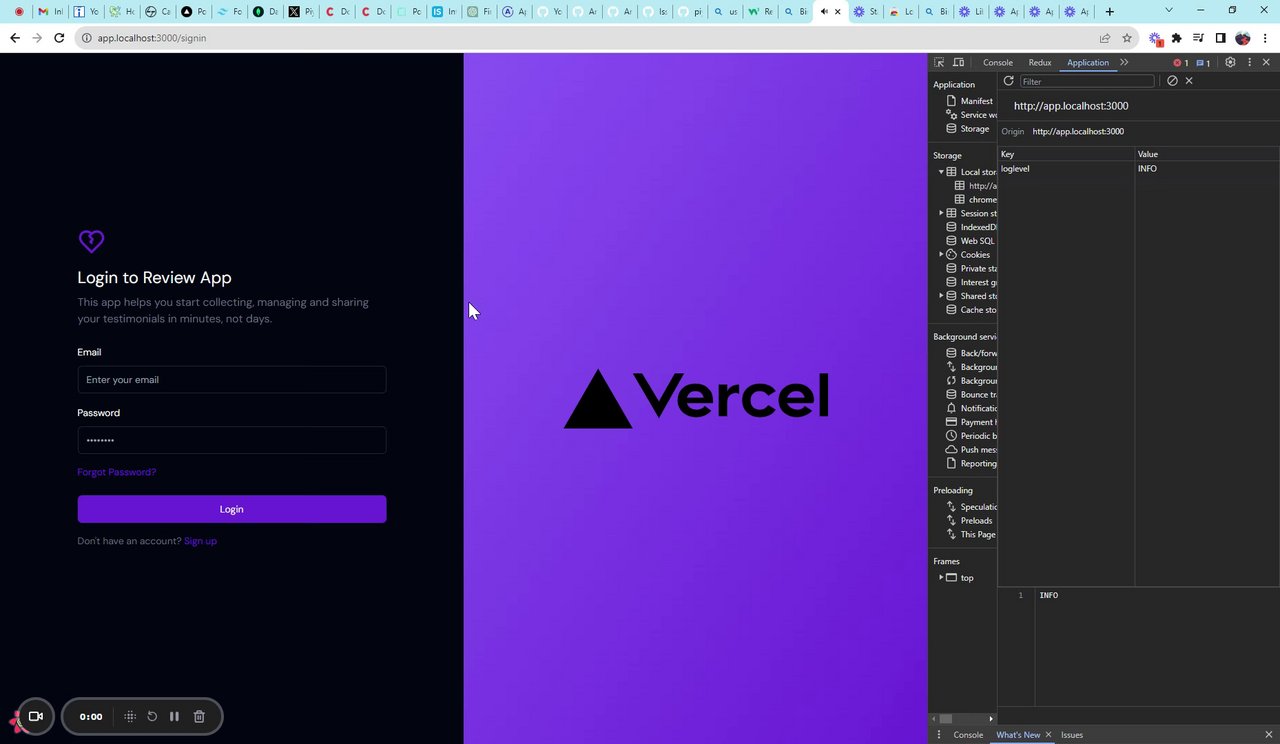Open the drawer Console tab
This screenshot has width=1280, height=744.
click(x=968, y=735)
